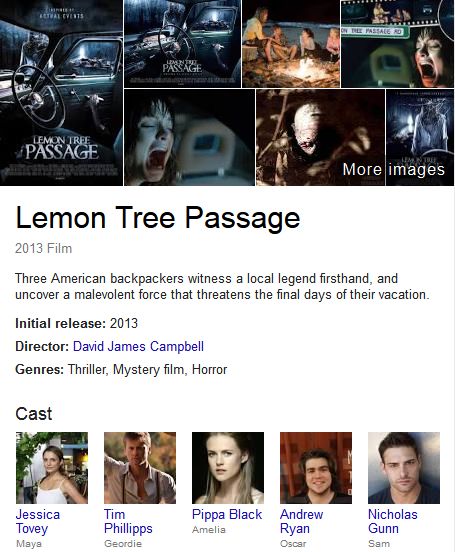This screenshot has height=552, width=455.
Task: Open the bandaged creature image
Action: [320, 137]
